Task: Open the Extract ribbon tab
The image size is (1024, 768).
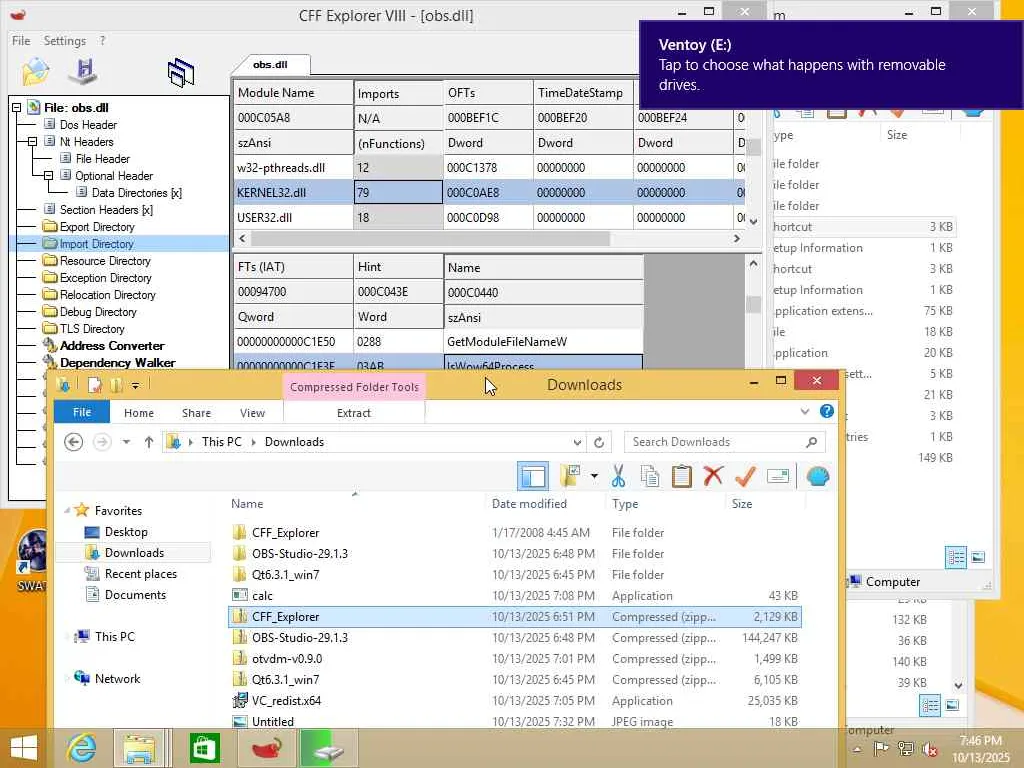Action: point(353,413)
